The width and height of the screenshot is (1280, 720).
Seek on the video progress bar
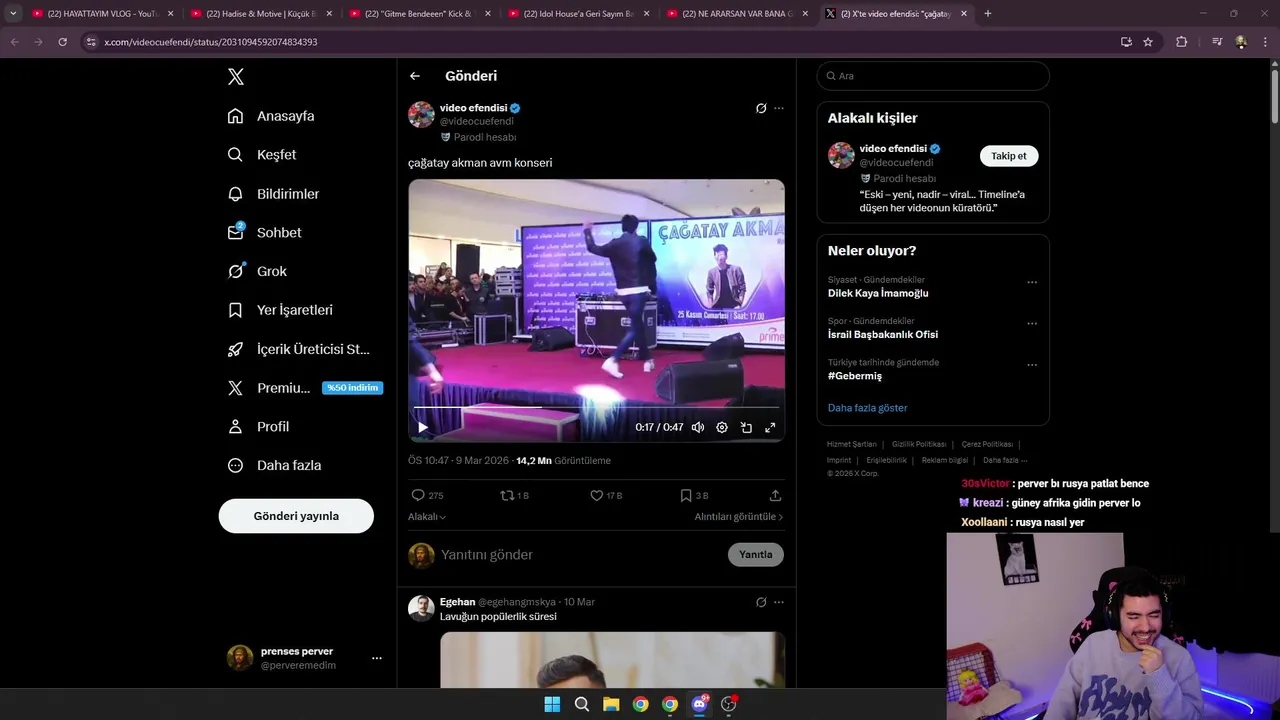coord(596,408)
